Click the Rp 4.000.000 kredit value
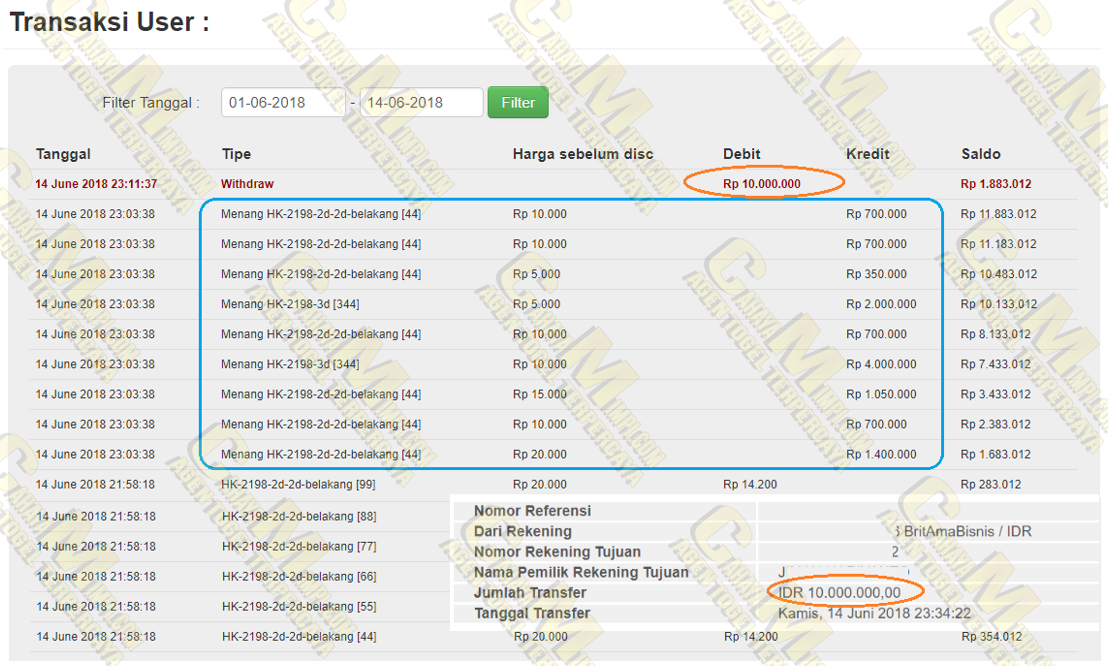 coord(881,364)
